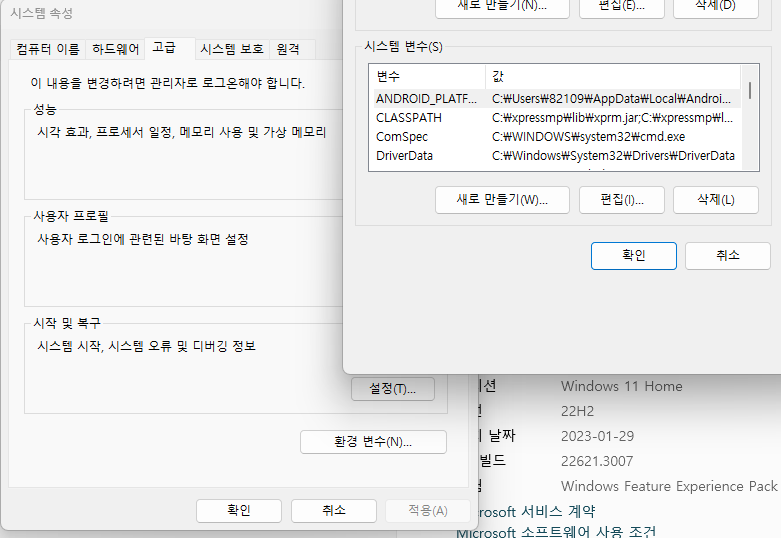Click 새로 만들기(W)... for system variables
Image resolution: width=781 pixels, height=538 pixels.
point(502,200)
